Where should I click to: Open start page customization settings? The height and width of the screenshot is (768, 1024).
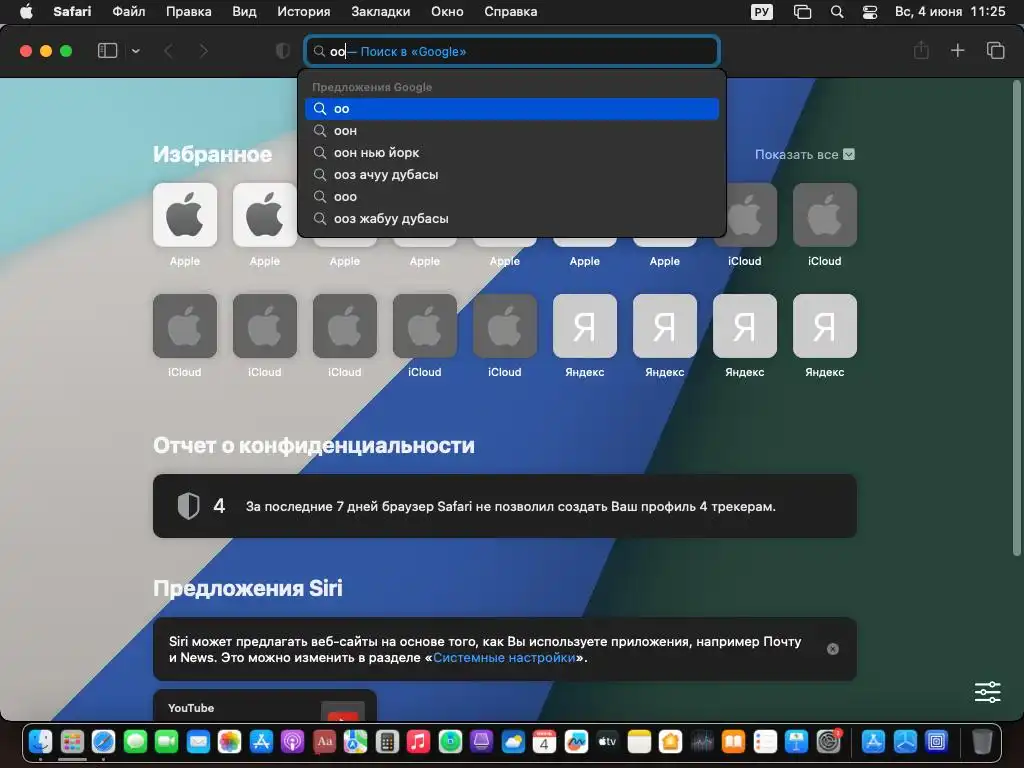pos(987,692)
